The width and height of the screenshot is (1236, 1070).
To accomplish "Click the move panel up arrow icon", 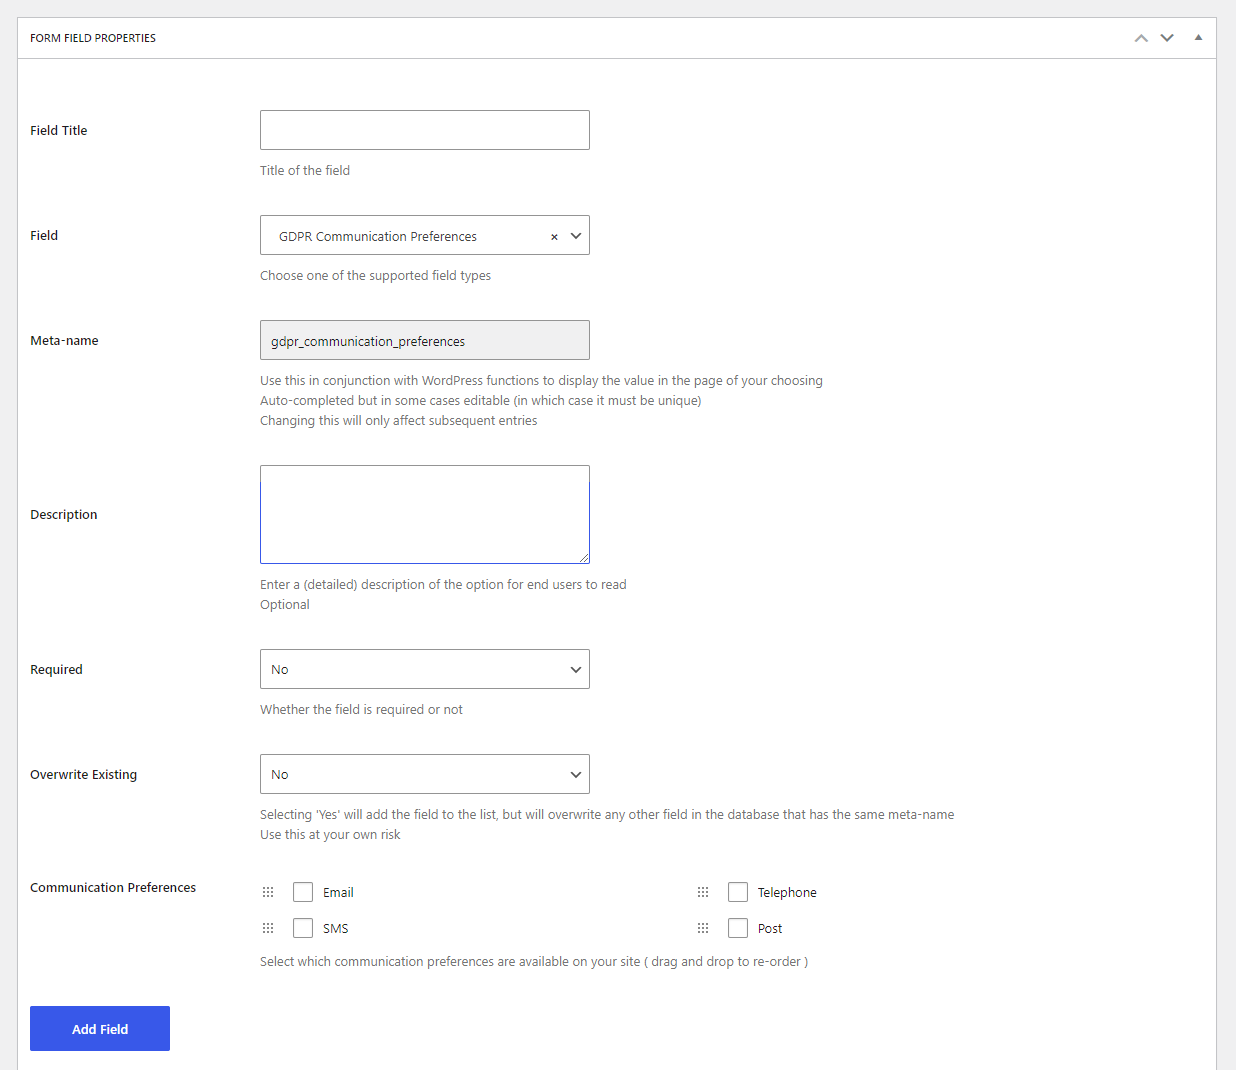I will click(x=1141, y=38).
